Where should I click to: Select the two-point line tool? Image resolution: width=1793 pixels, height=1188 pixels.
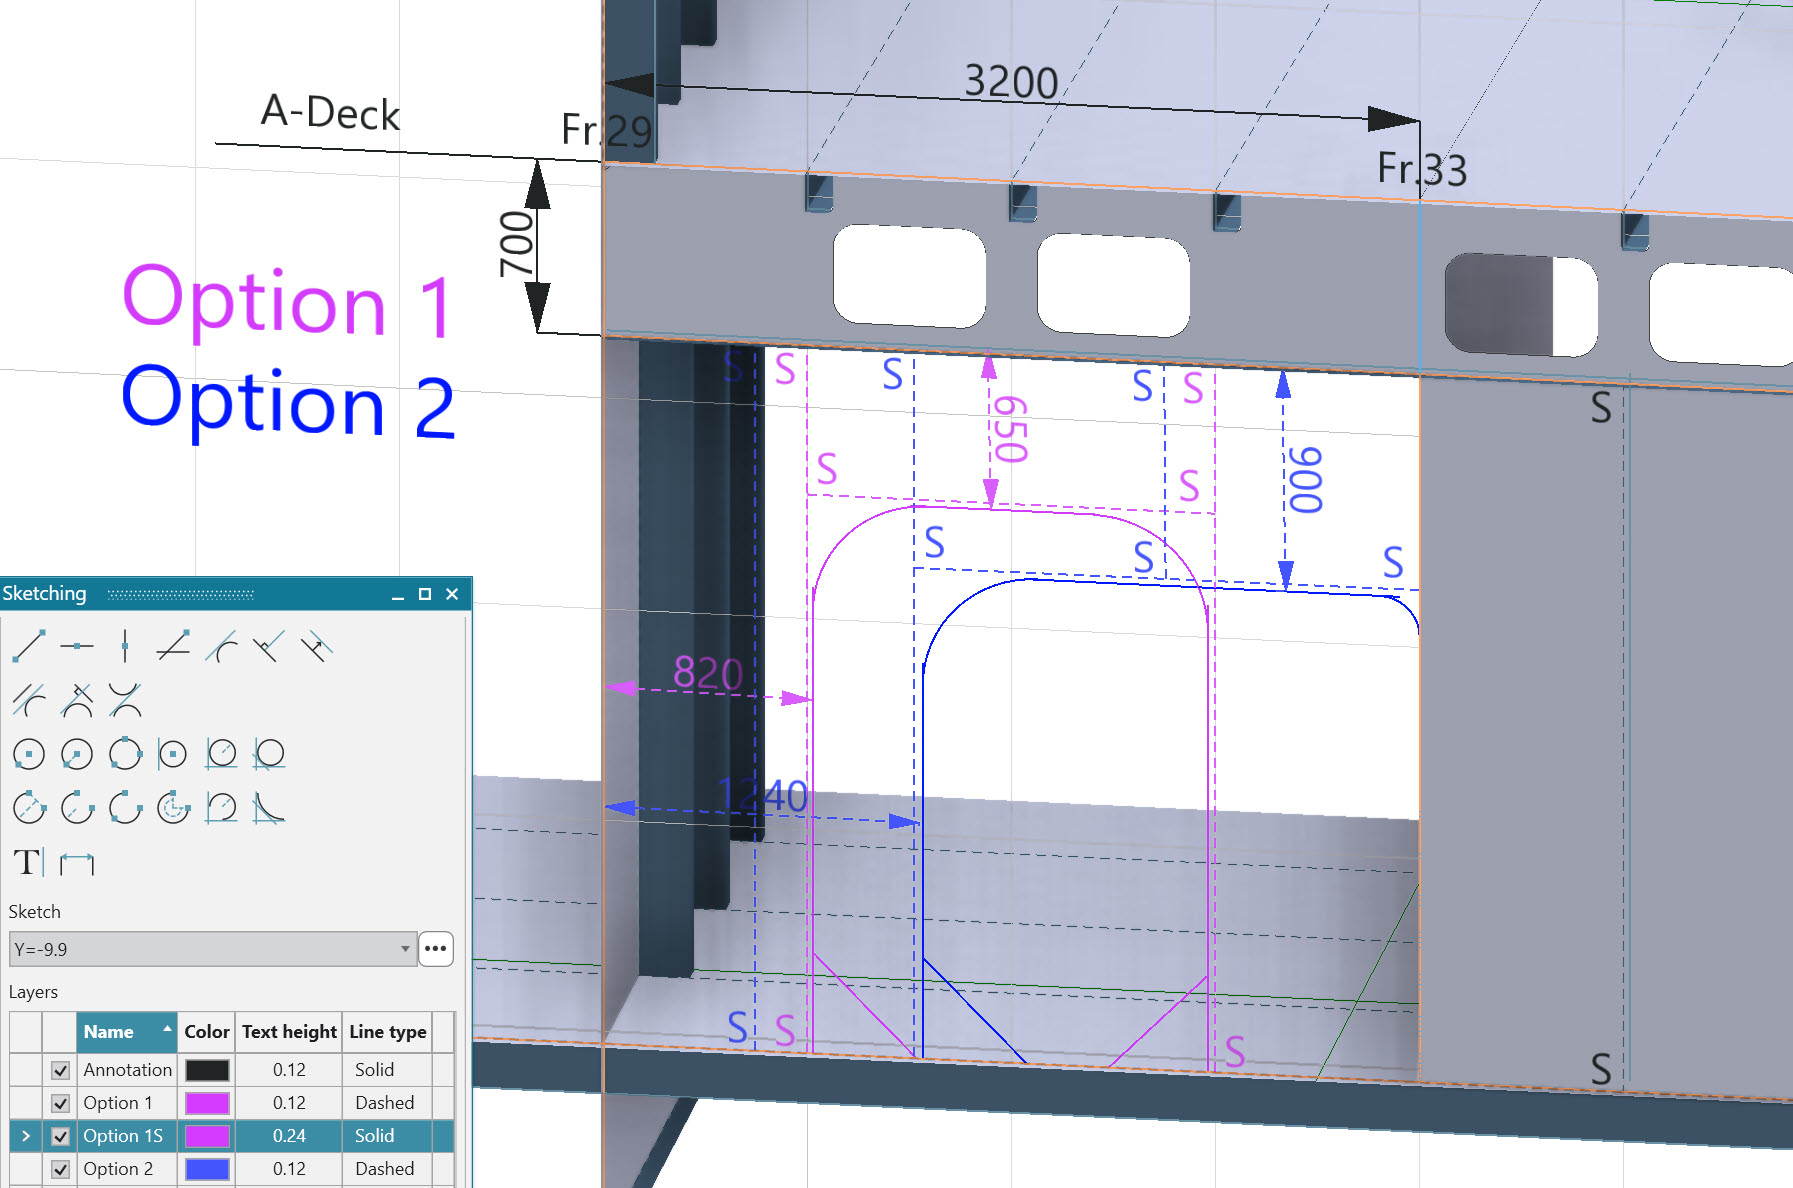click(x=28, y=646)
